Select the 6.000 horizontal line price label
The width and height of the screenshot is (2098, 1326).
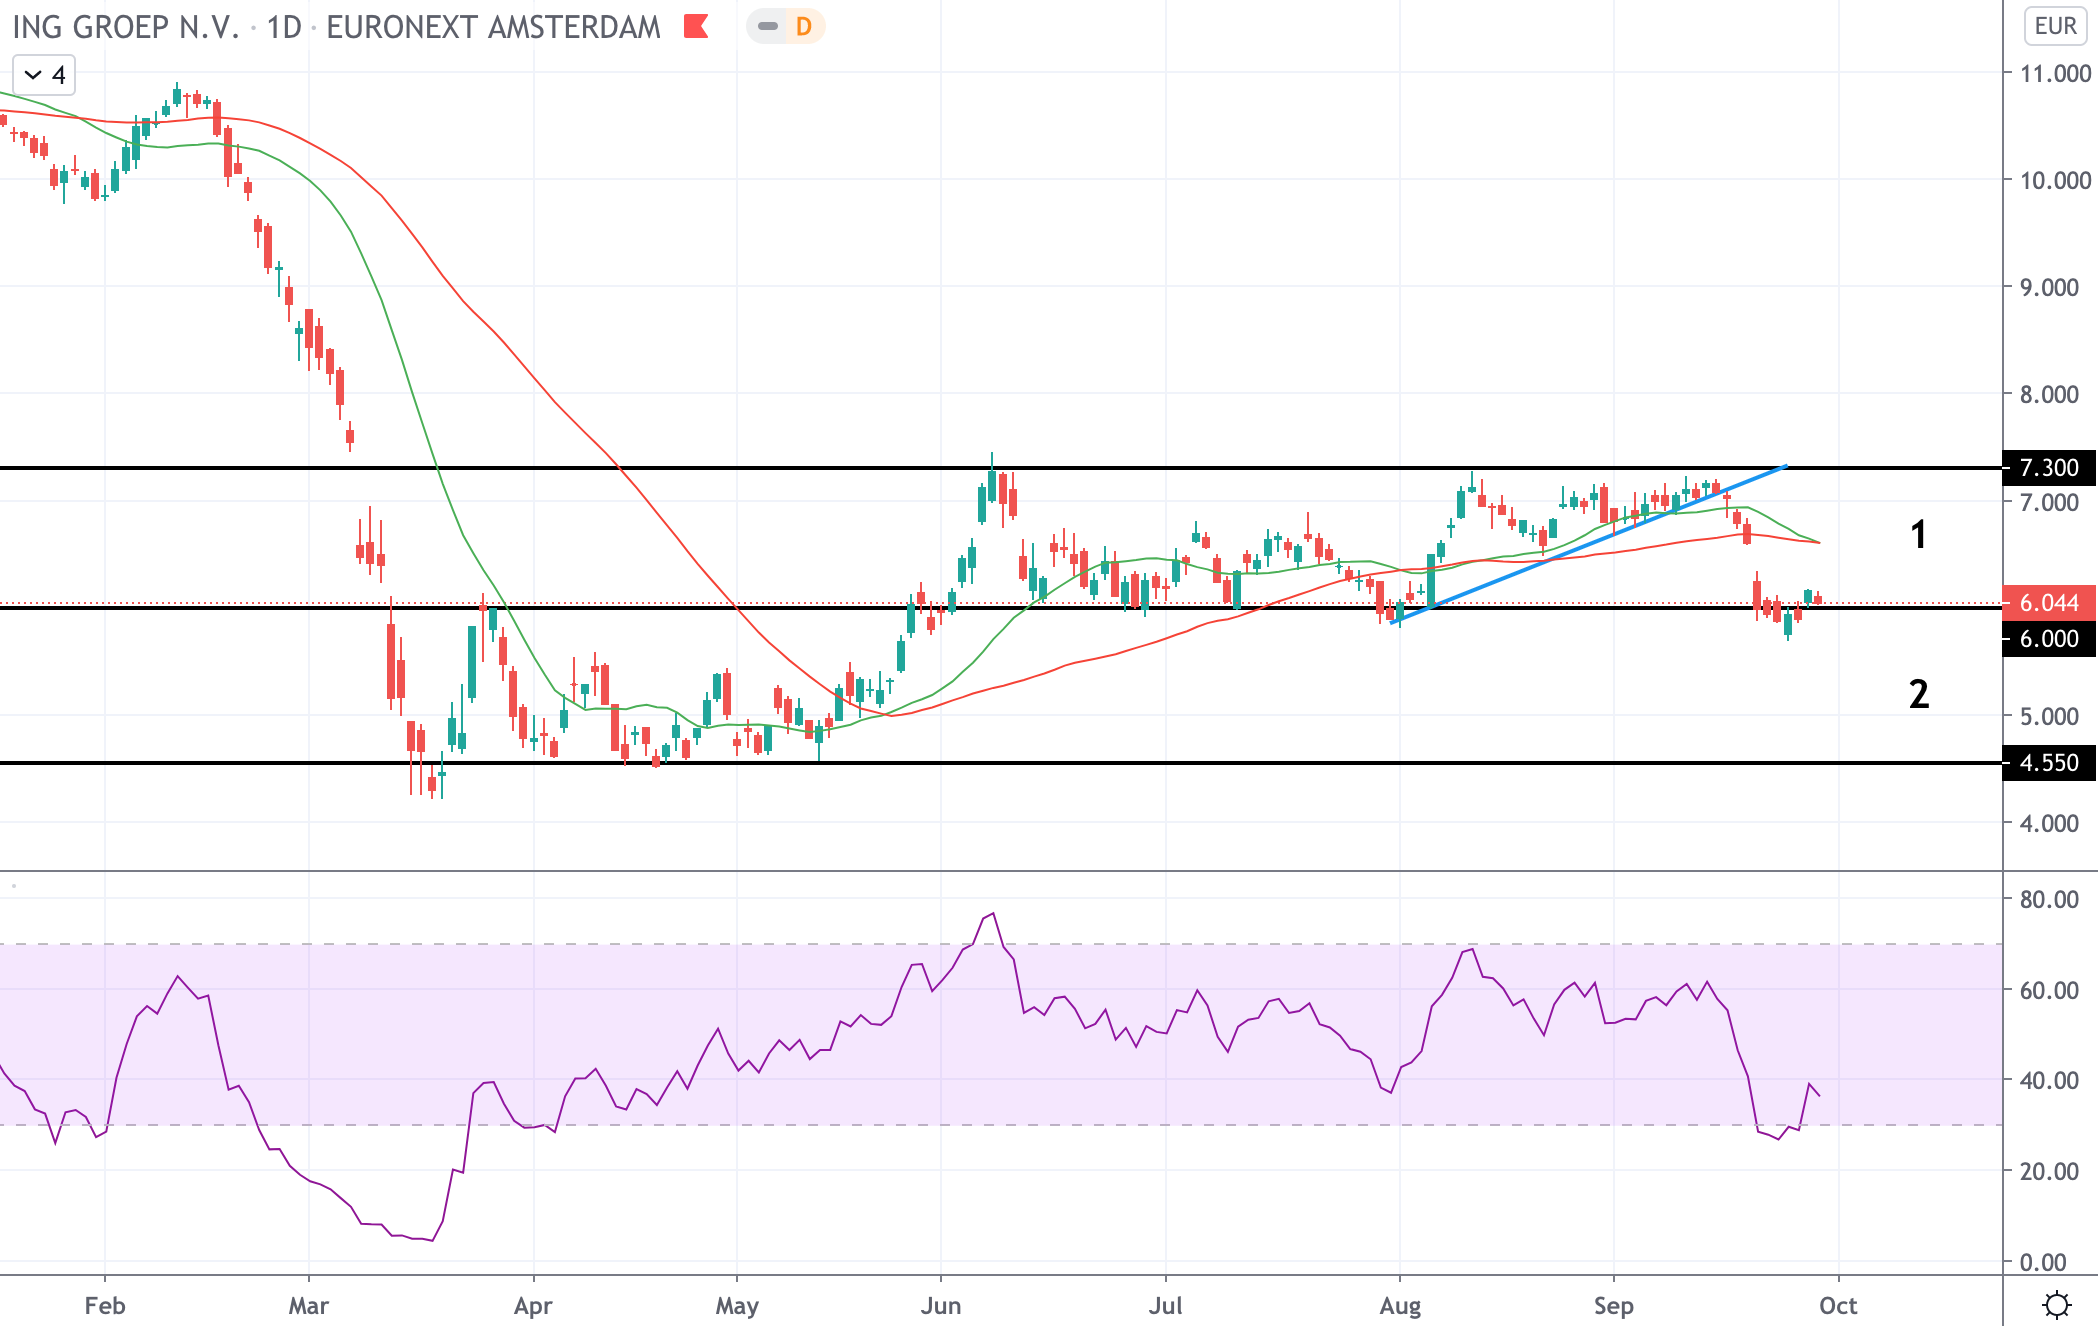tap(2049, 638)
